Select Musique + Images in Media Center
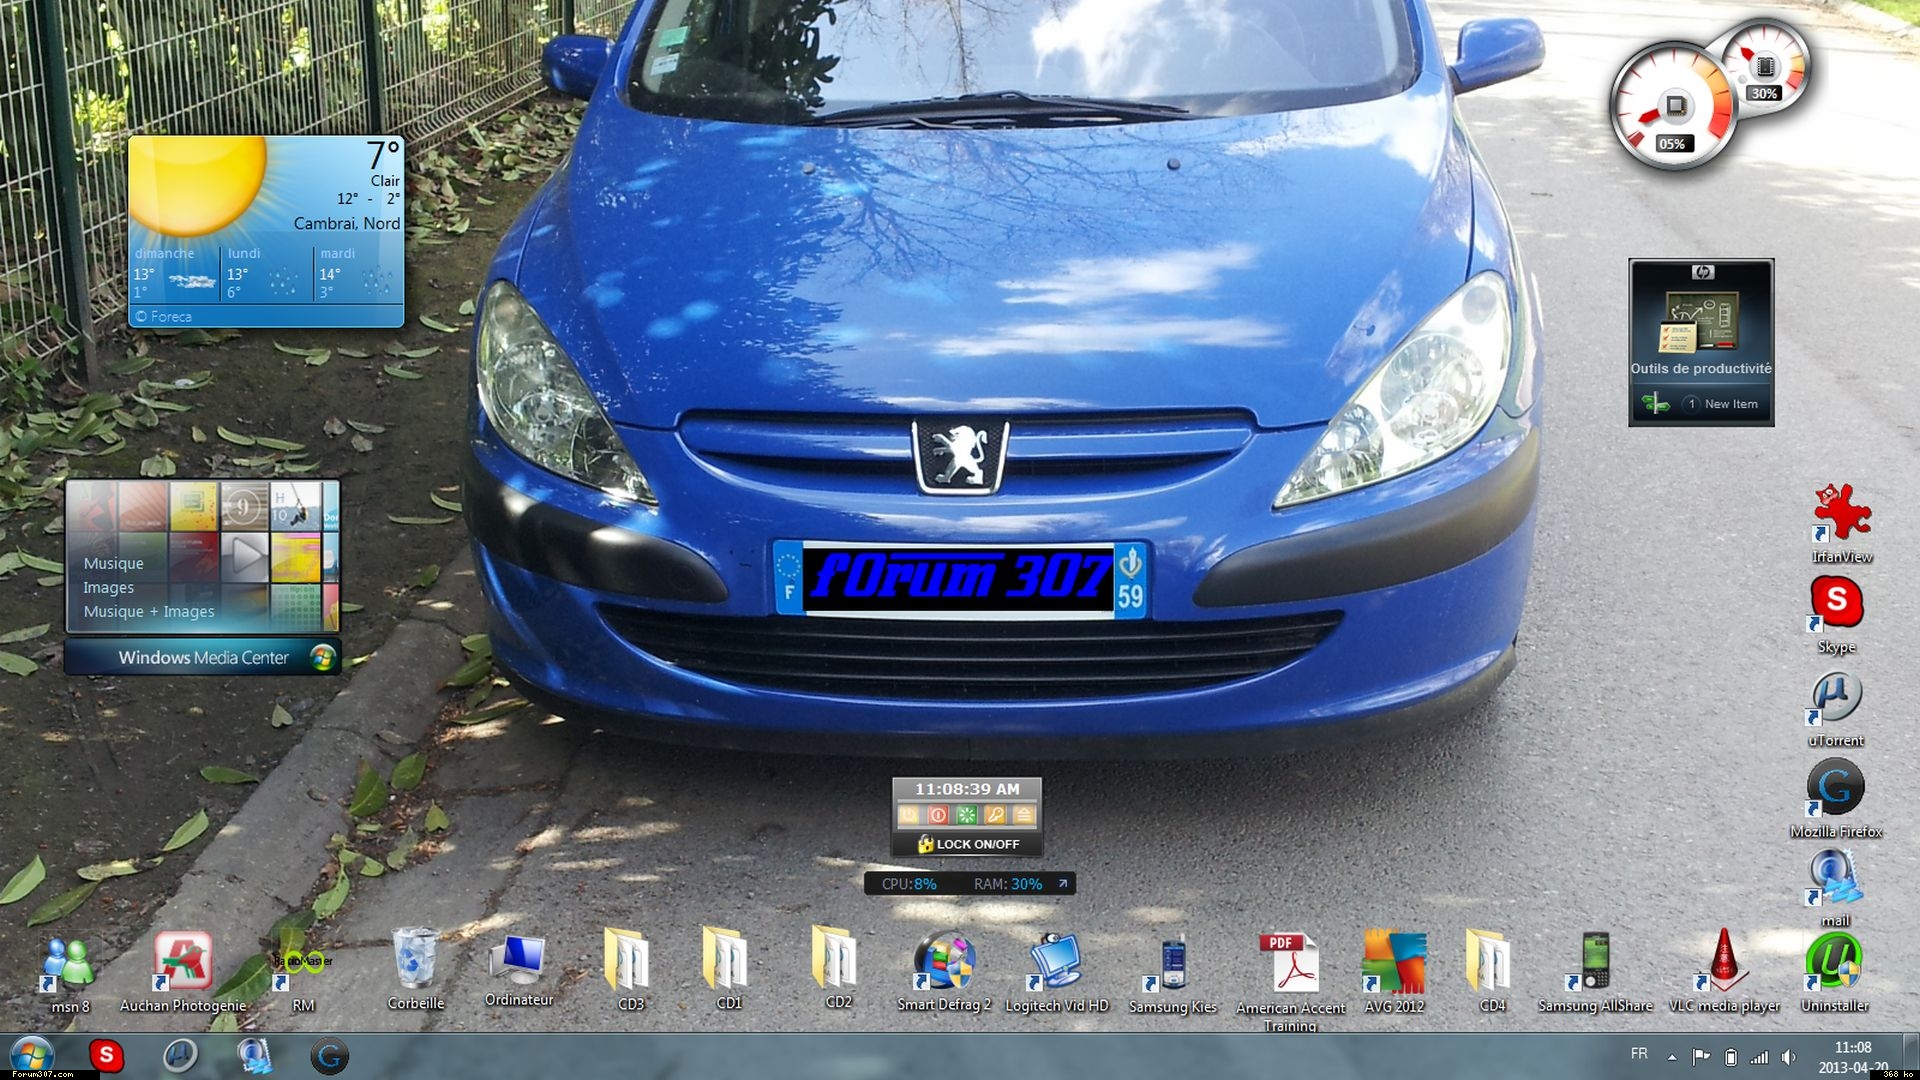Viewport: 1920px width, 1080px height. click(148, 611)
